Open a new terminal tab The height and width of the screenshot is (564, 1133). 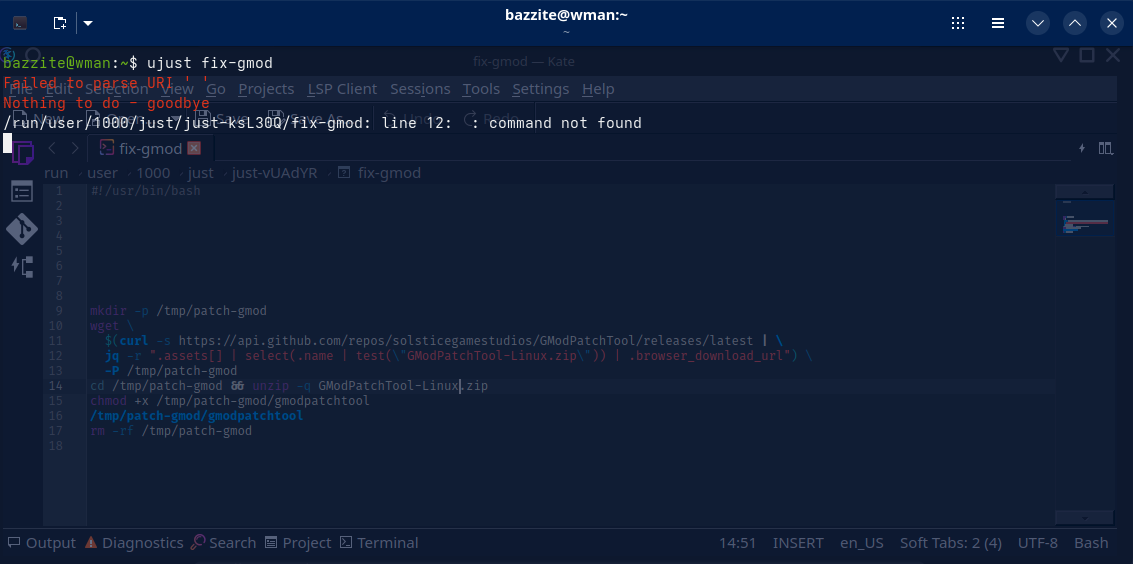60,23
